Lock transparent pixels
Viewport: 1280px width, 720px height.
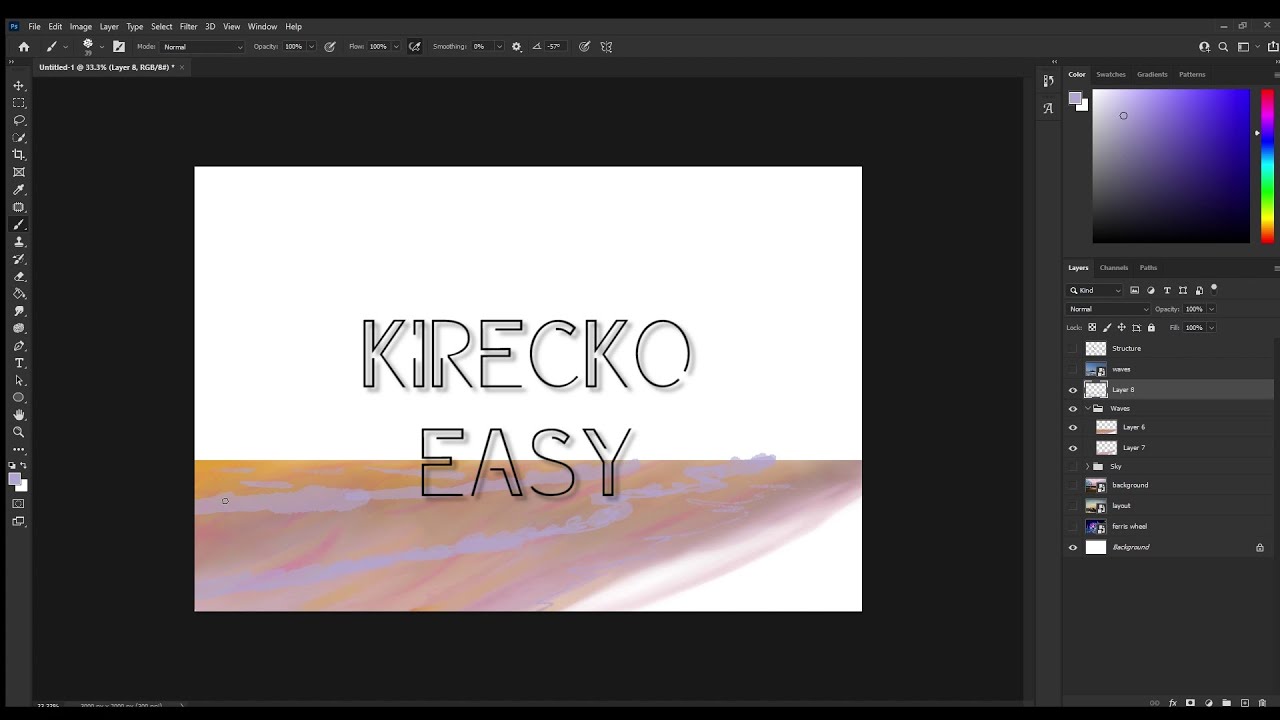(1092, 327)
